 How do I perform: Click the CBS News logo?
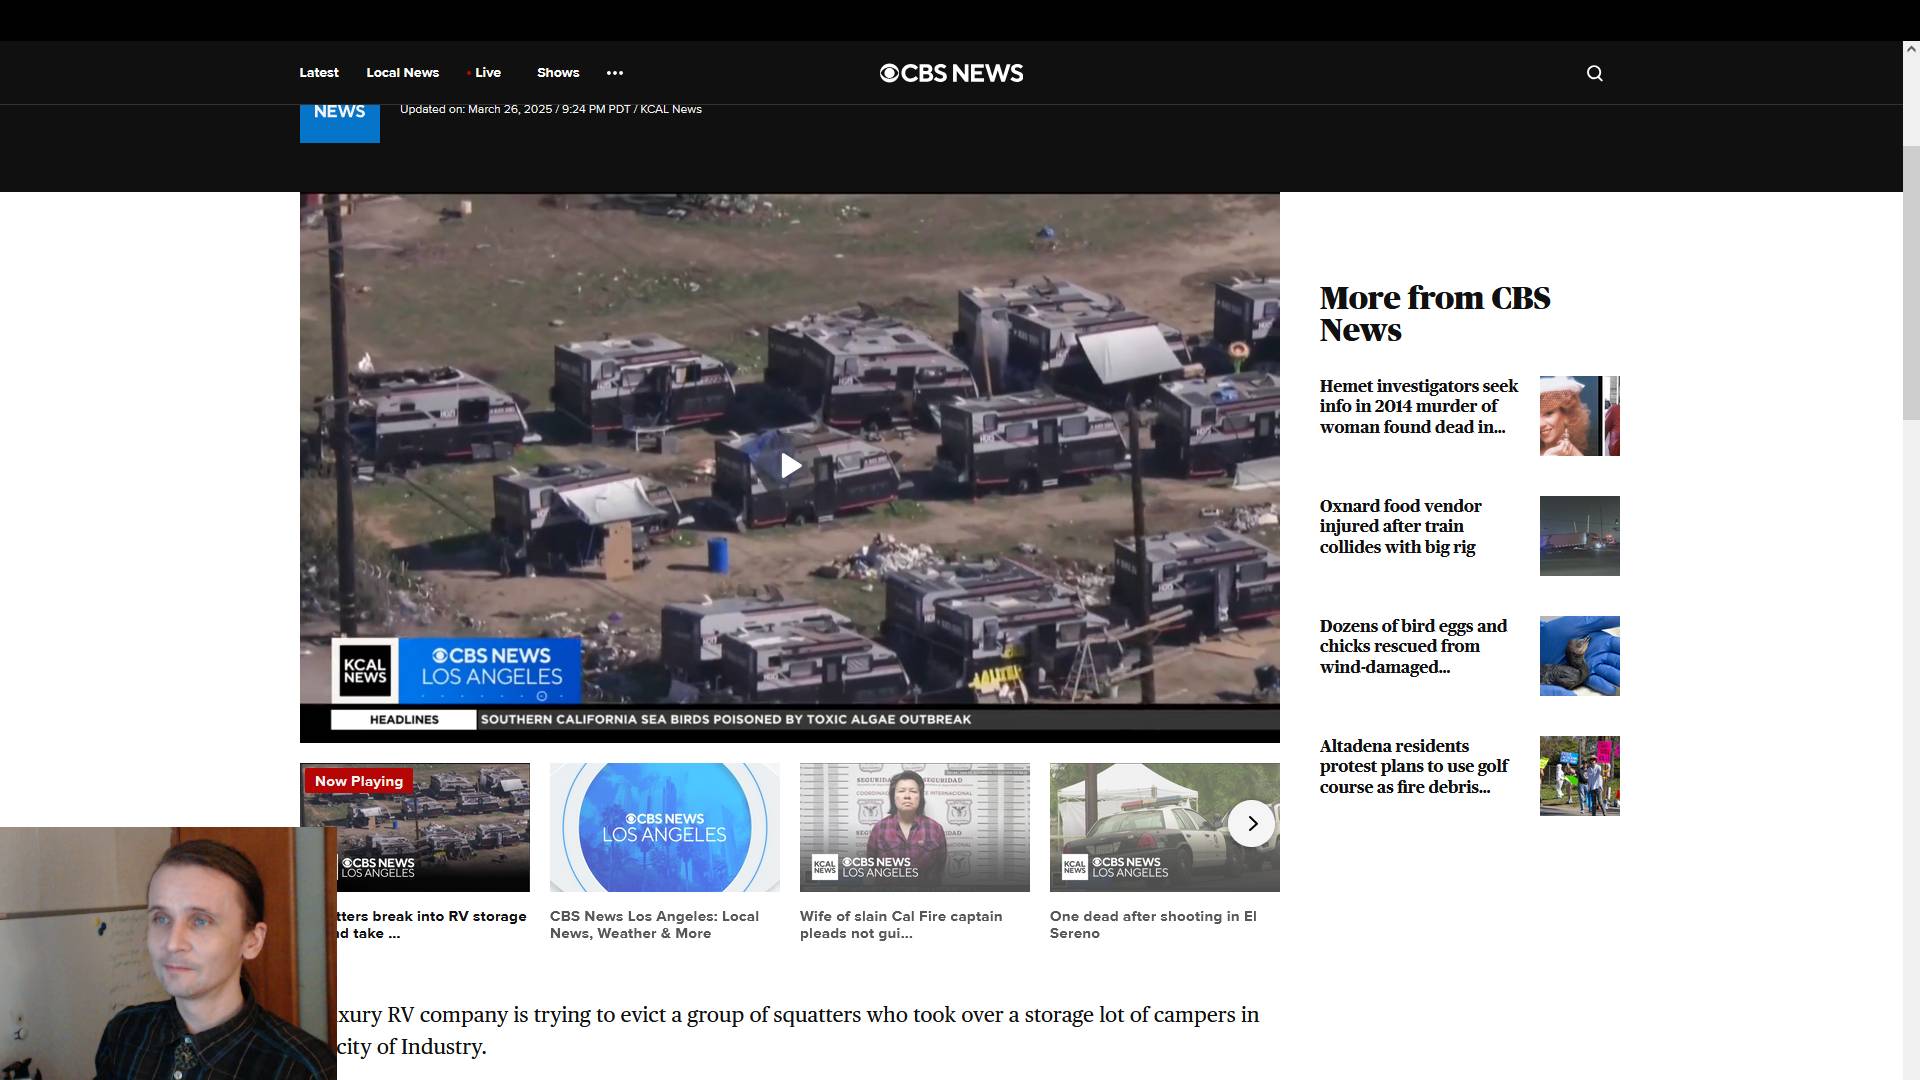point(951,73)
